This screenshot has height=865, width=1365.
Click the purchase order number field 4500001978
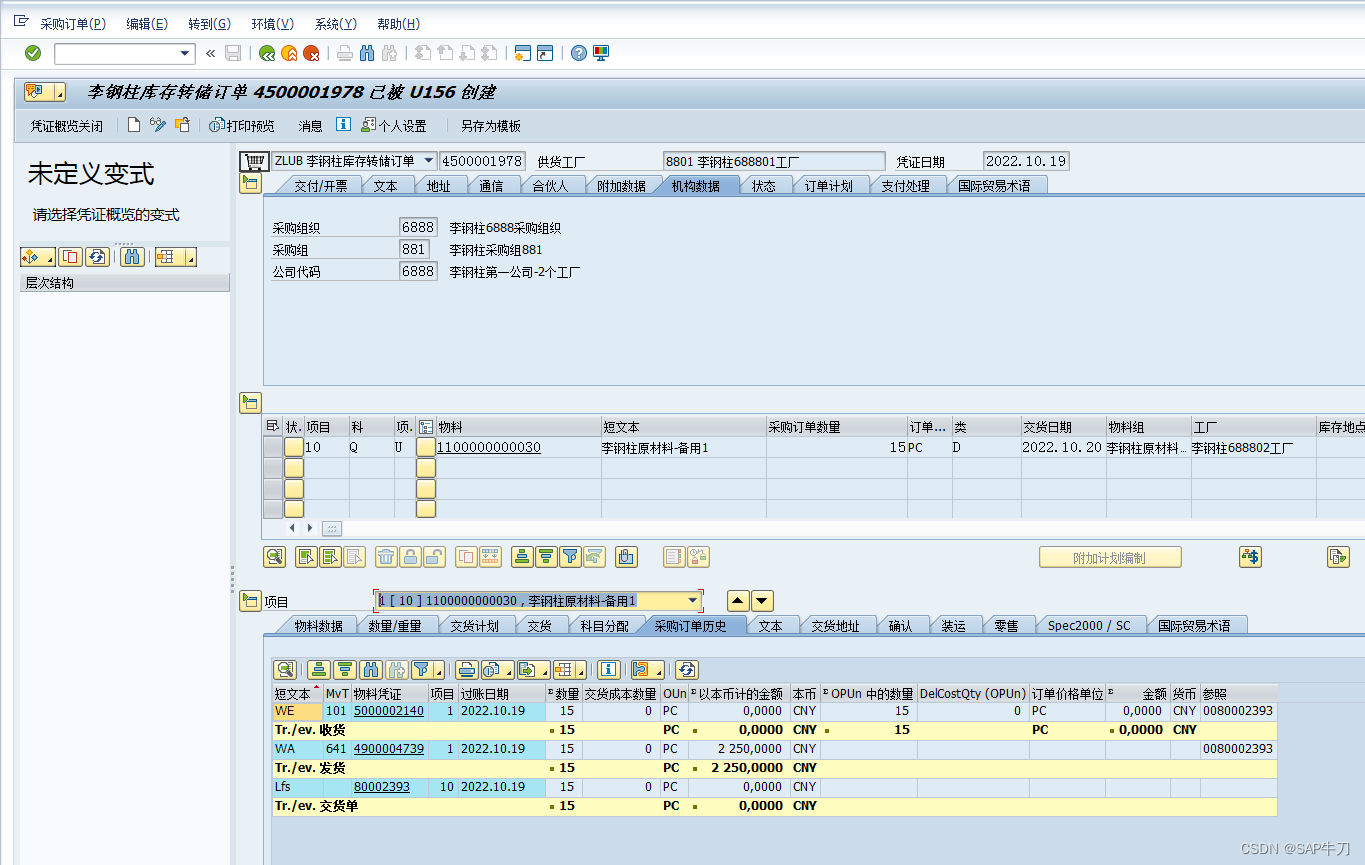pyautogui.click(x=482, y=161)
